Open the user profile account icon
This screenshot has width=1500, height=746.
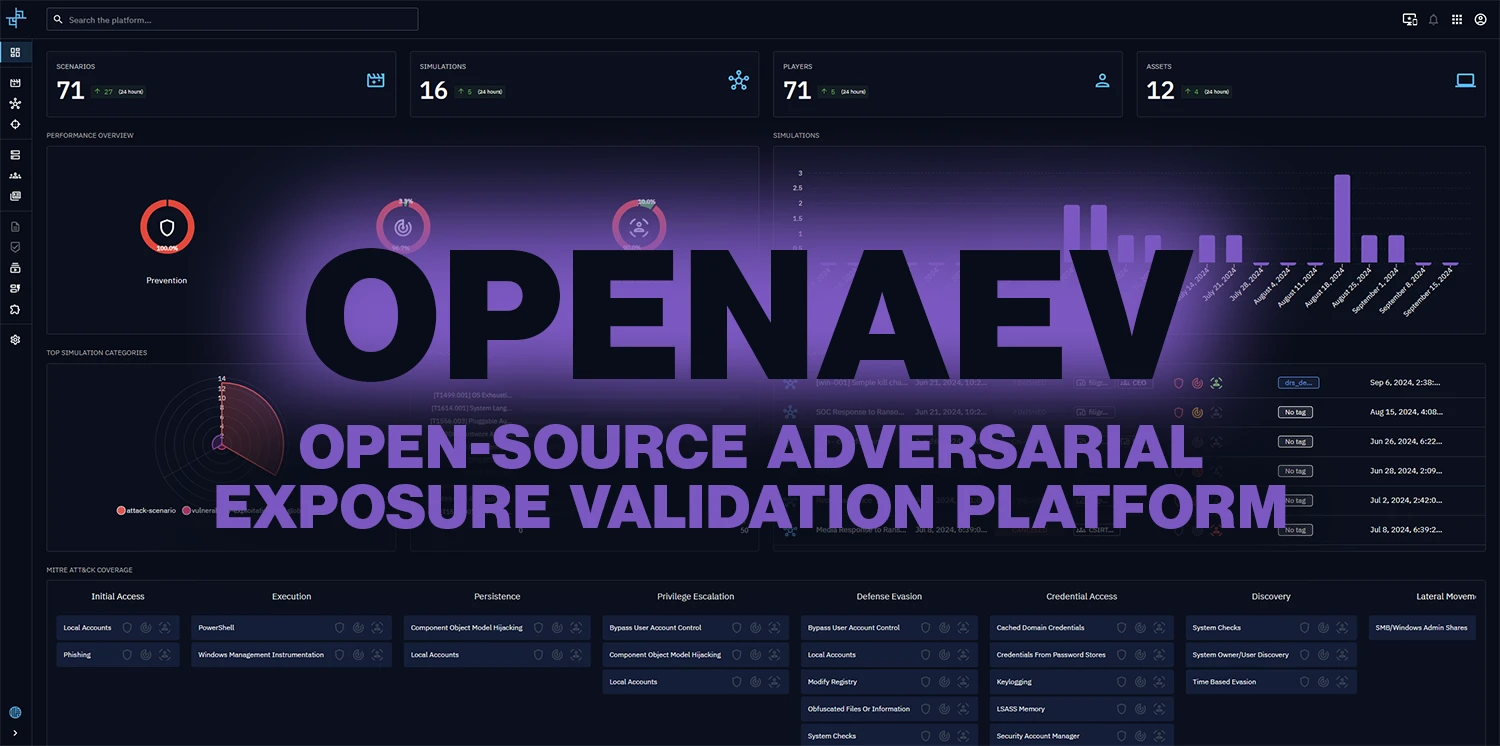coord(1480,19)
